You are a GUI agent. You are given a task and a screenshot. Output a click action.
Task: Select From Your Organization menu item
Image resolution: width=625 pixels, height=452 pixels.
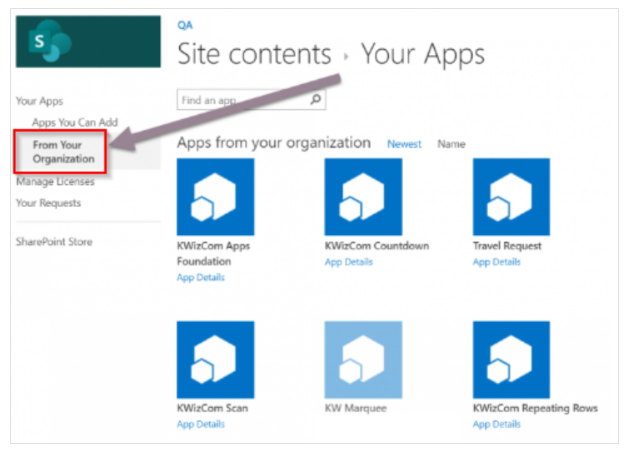pos(63,152)
